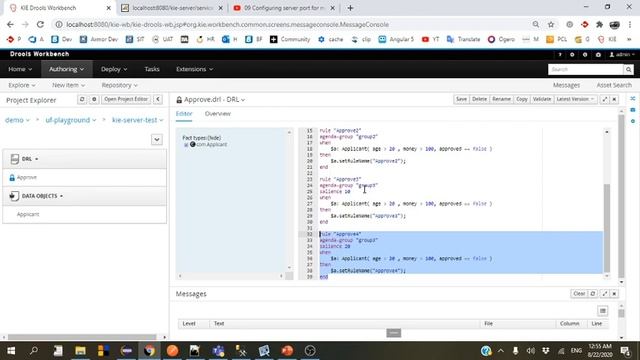Expand the demo organizational unit dropdown

17,120
